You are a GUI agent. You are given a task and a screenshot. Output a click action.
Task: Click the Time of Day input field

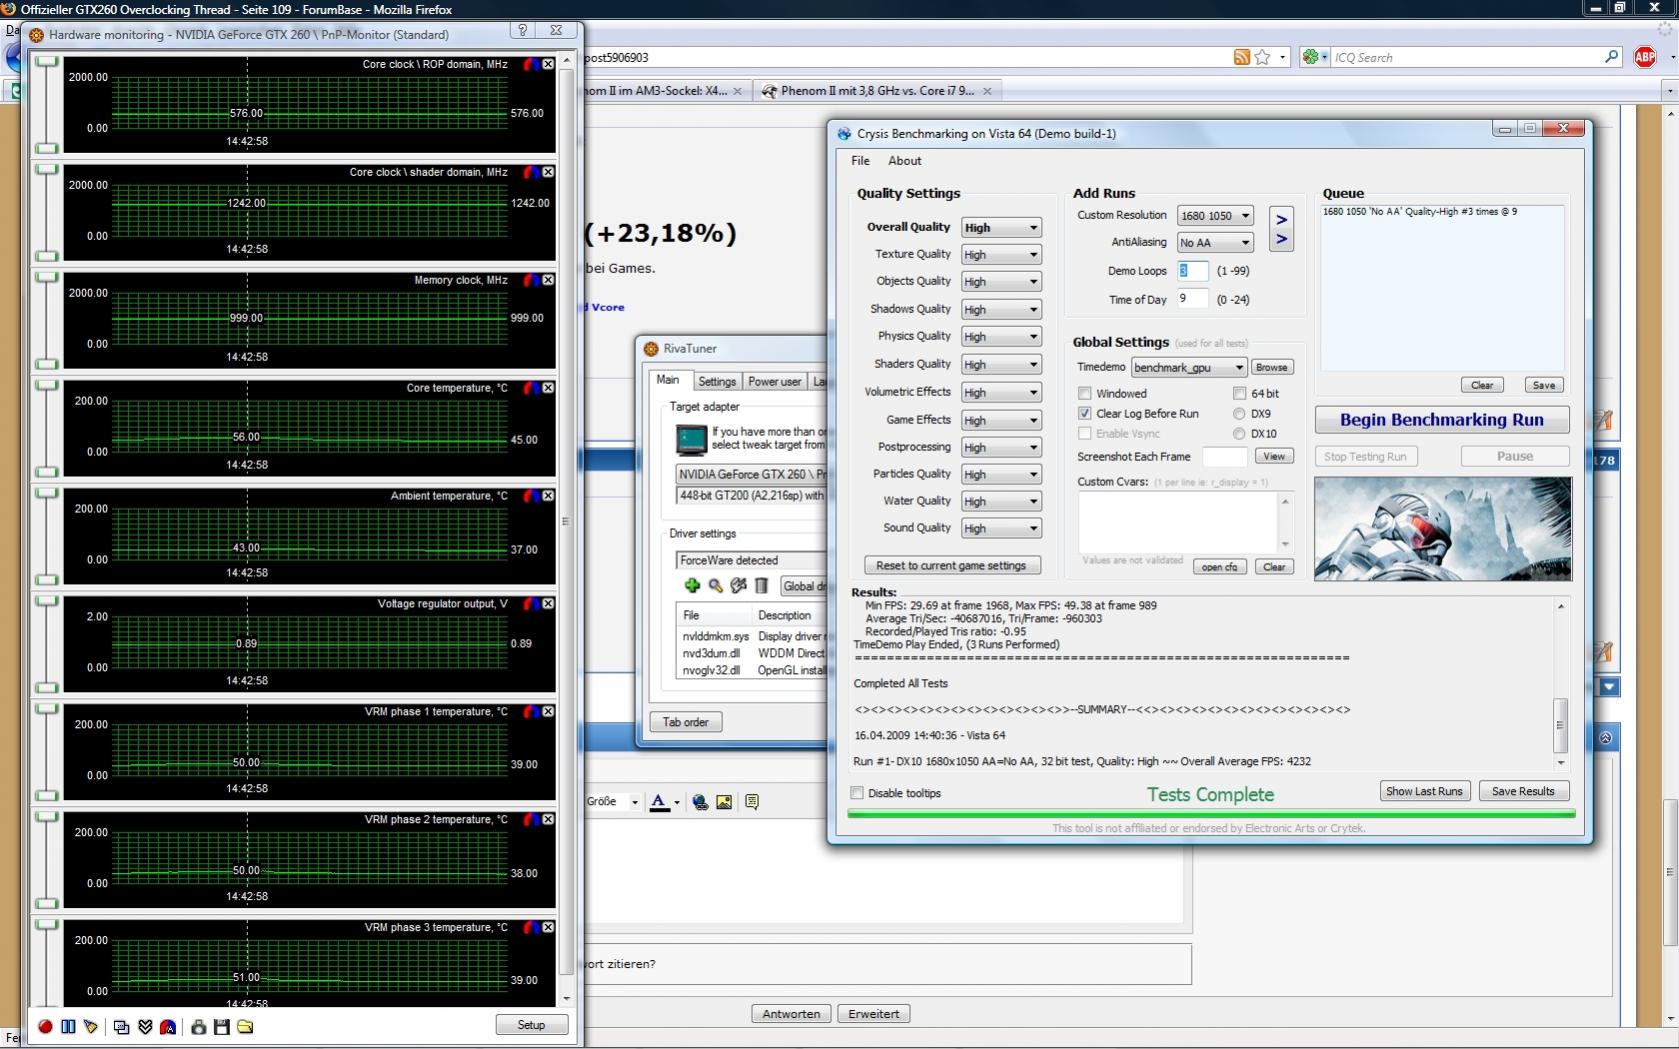(x=1192, y=299)
